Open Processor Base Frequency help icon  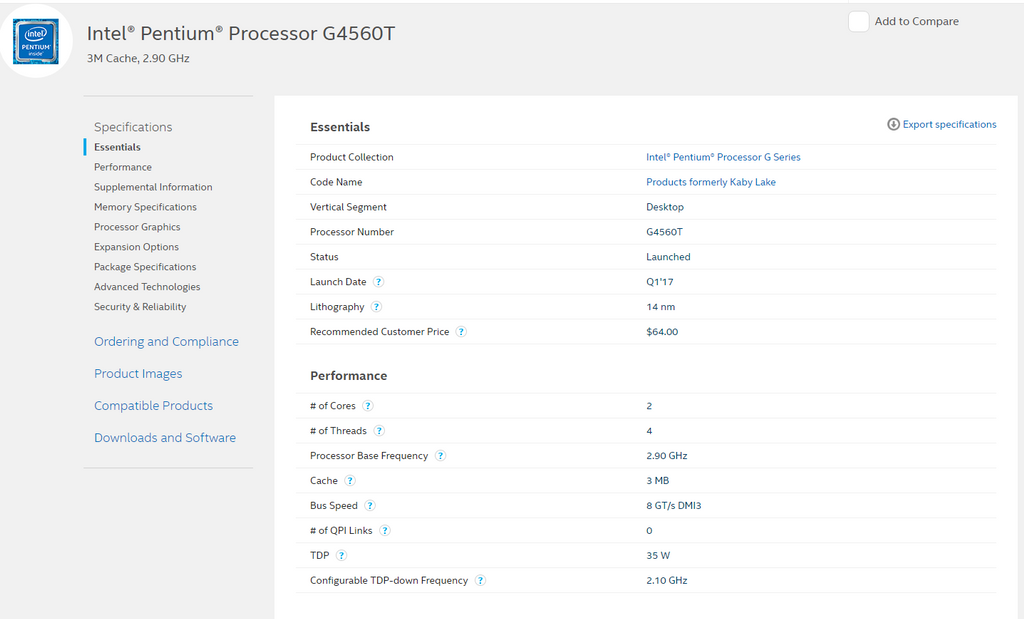click(x=440, y=456)
